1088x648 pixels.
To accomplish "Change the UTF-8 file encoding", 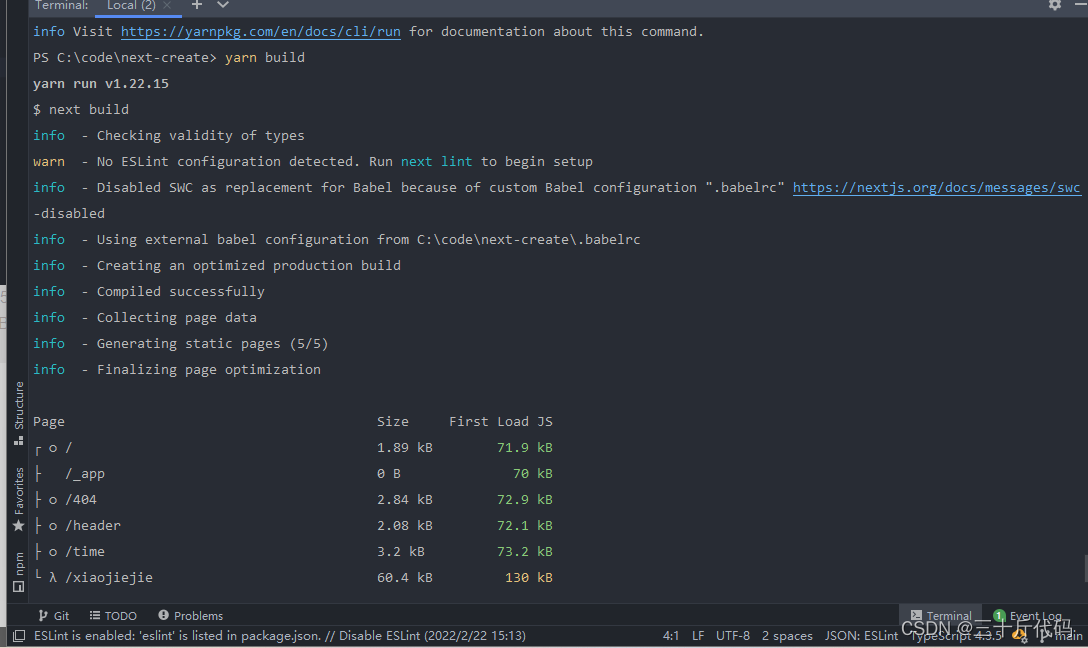I will click(733, 636).
